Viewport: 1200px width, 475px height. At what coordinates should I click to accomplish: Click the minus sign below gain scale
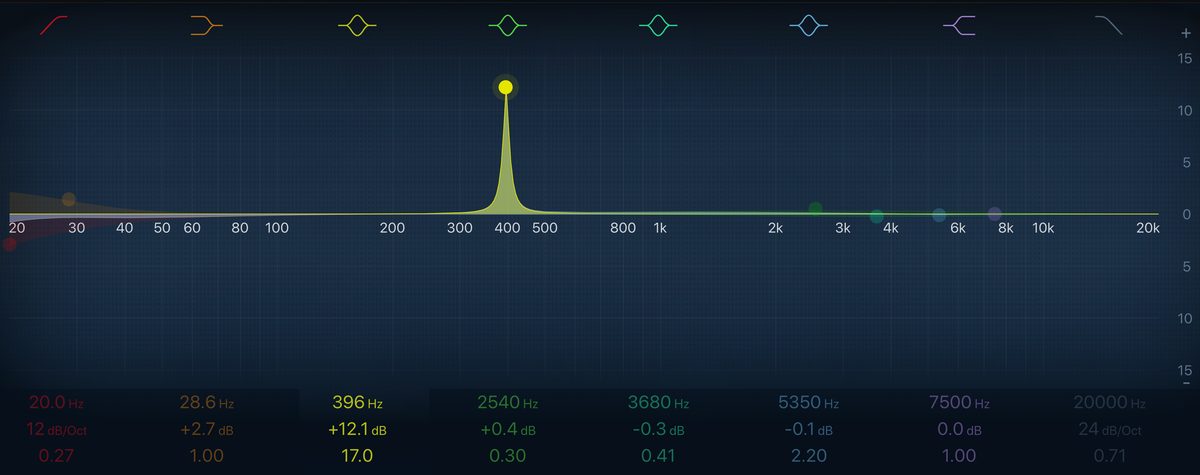tap(1185, 381)
